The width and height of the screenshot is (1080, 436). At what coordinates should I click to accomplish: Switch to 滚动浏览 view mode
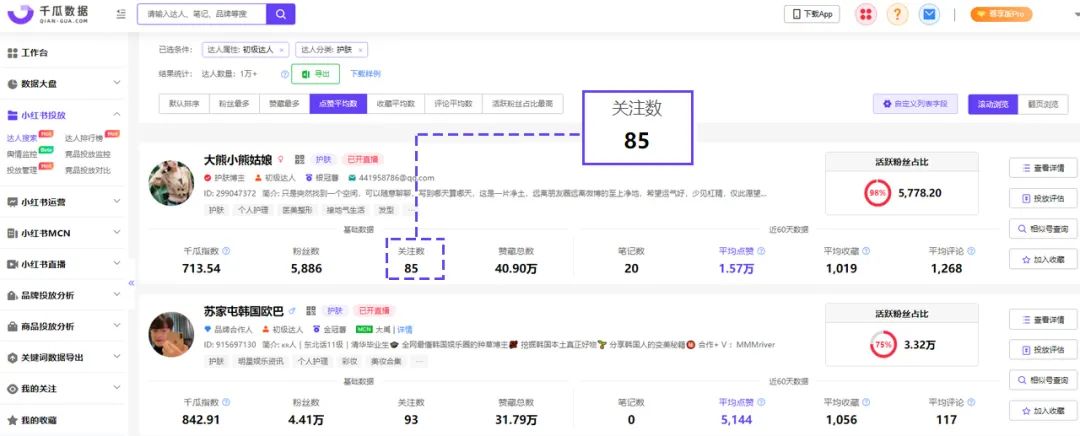click(993, 104)
